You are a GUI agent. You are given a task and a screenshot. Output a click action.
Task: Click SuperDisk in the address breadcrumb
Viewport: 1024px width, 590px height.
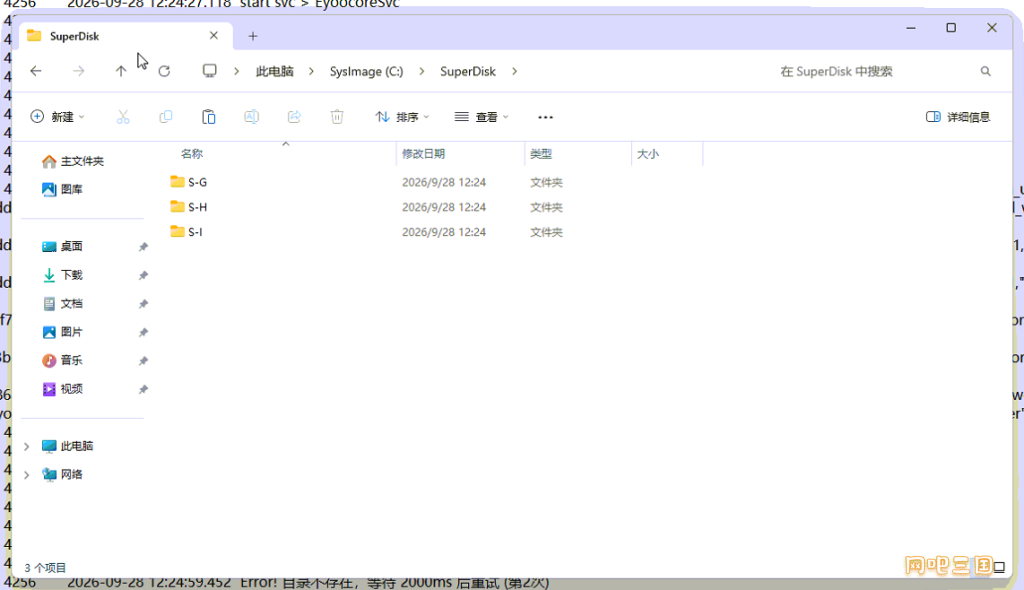(468, 71)
